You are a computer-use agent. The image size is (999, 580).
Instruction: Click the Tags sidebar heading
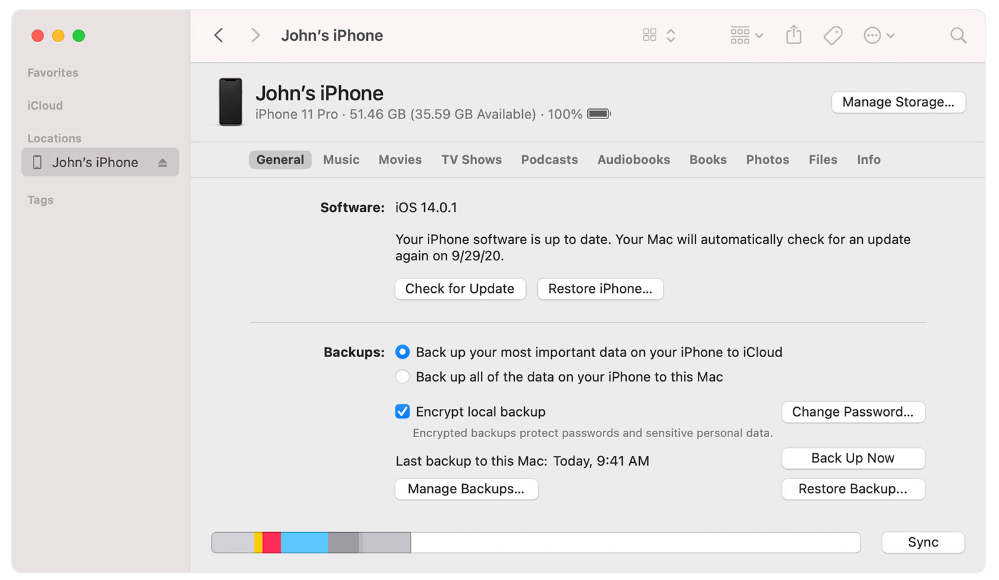tap(40, 200)
